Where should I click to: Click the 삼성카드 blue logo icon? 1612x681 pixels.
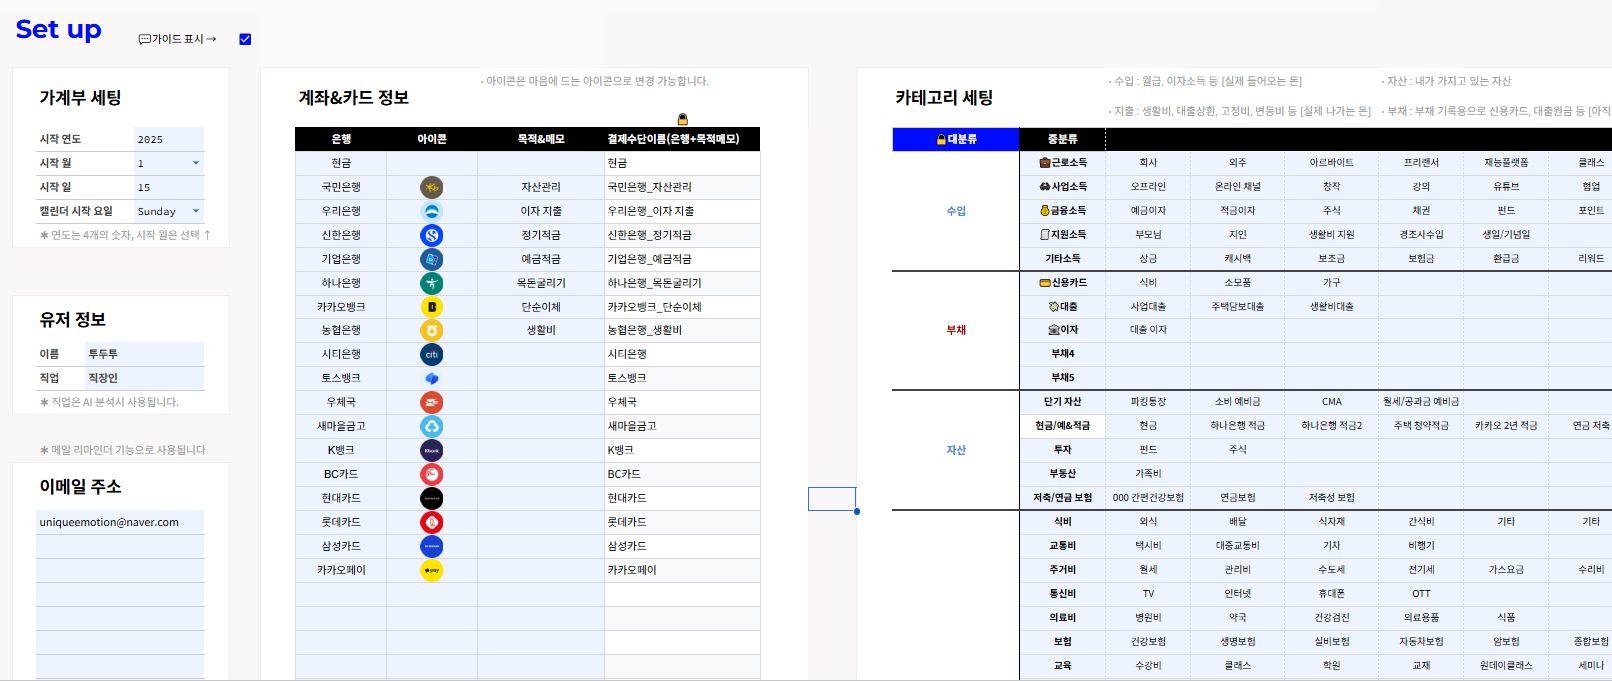pyautogui.click(x=432, y=546)
